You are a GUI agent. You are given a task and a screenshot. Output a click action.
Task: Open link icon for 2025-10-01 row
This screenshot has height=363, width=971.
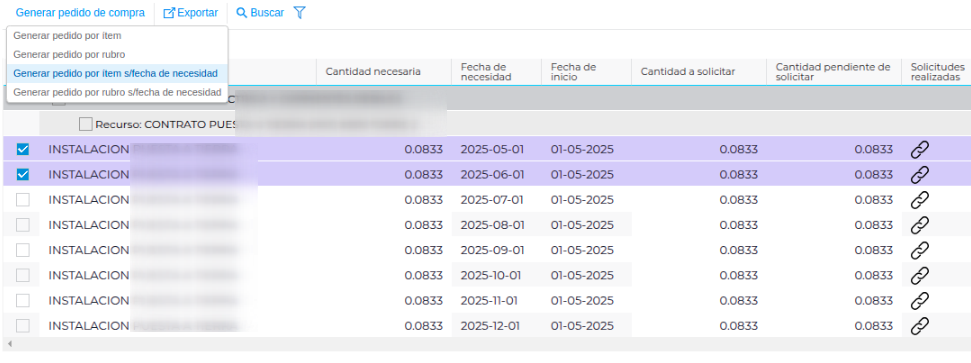pyautogui.click(x=920, y=275)
